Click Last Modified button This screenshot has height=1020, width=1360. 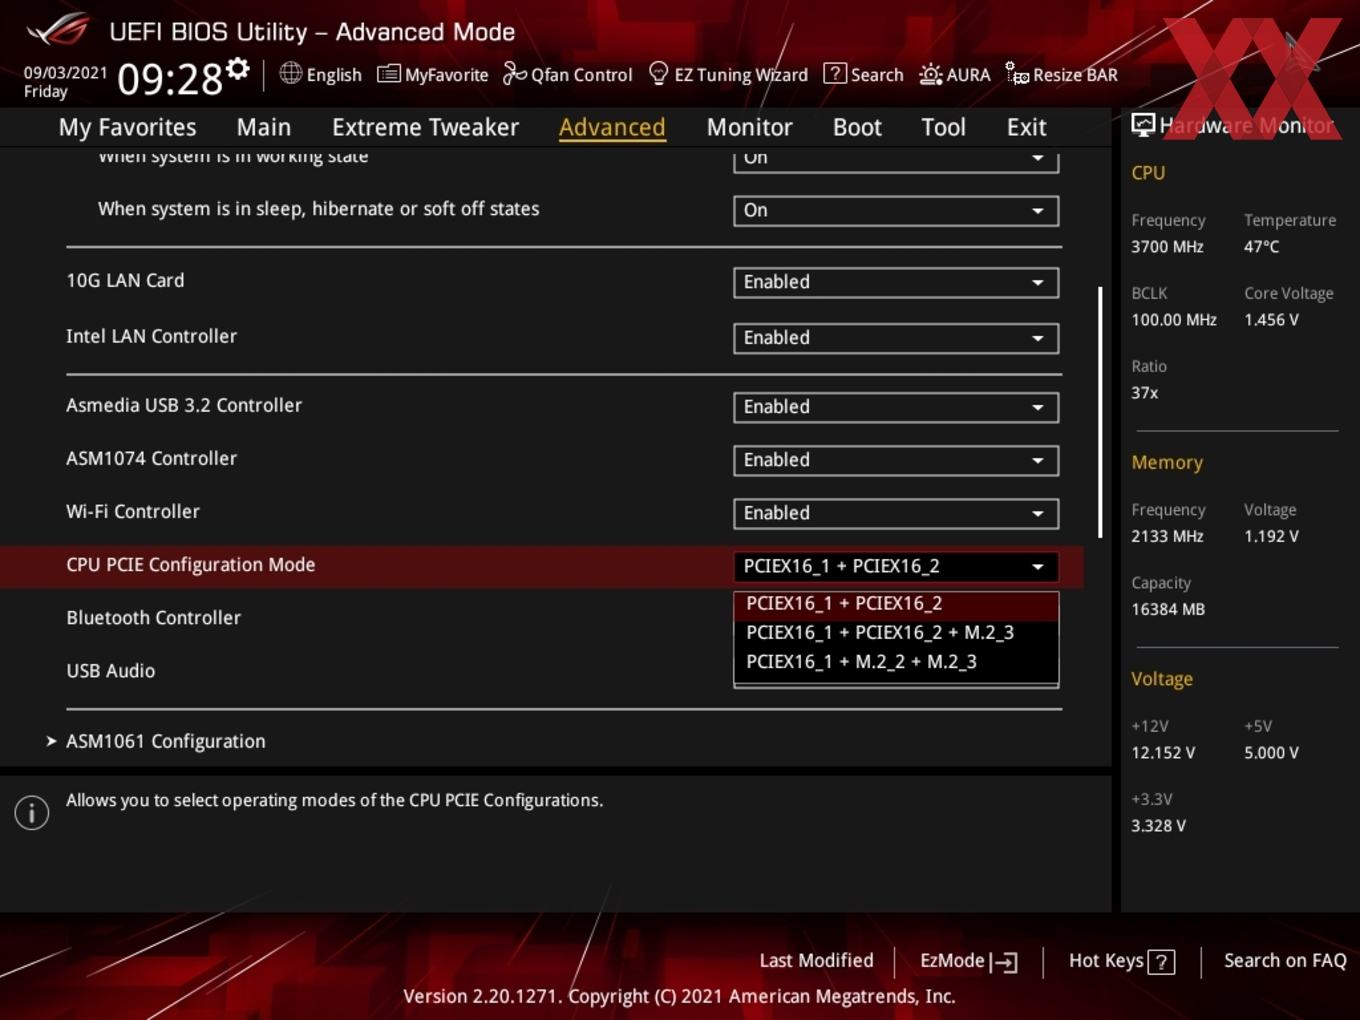(816, 961)
